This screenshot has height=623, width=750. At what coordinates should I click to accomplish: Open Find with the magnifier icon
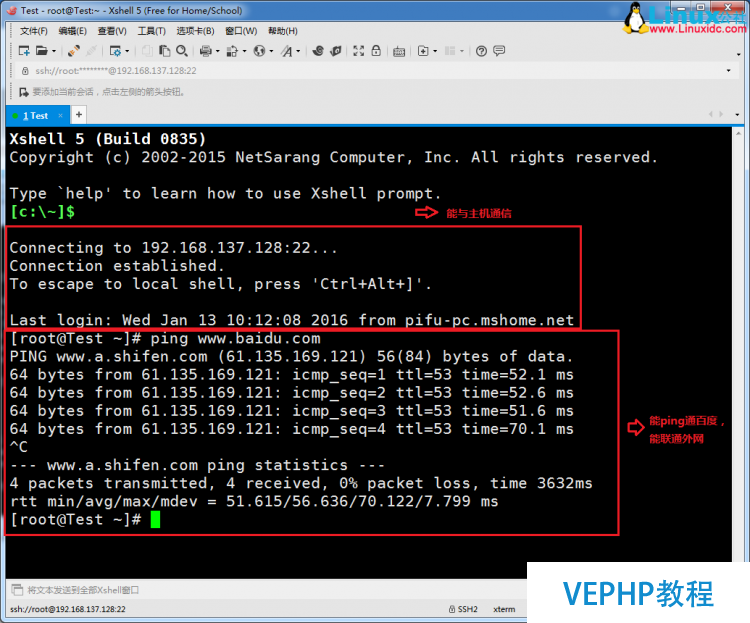pos(182,51)
